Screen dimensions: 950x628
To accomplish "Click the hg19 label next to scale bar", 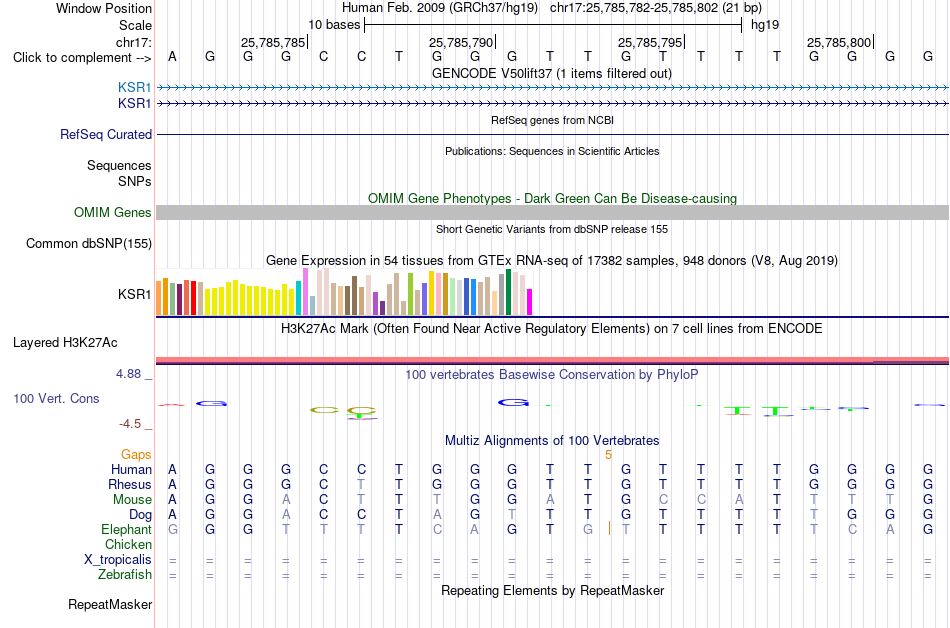I will click(765, 25).
